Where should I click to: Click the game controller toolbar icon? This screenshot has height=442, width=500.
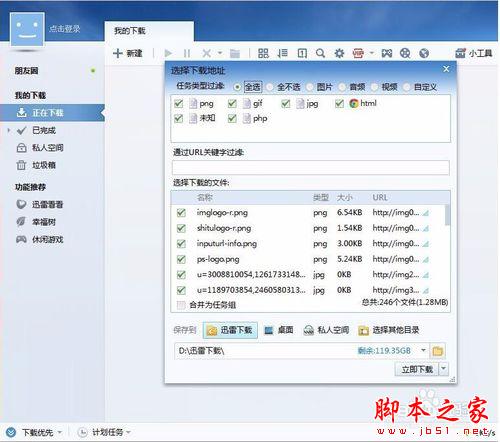(x=387, y=53)
